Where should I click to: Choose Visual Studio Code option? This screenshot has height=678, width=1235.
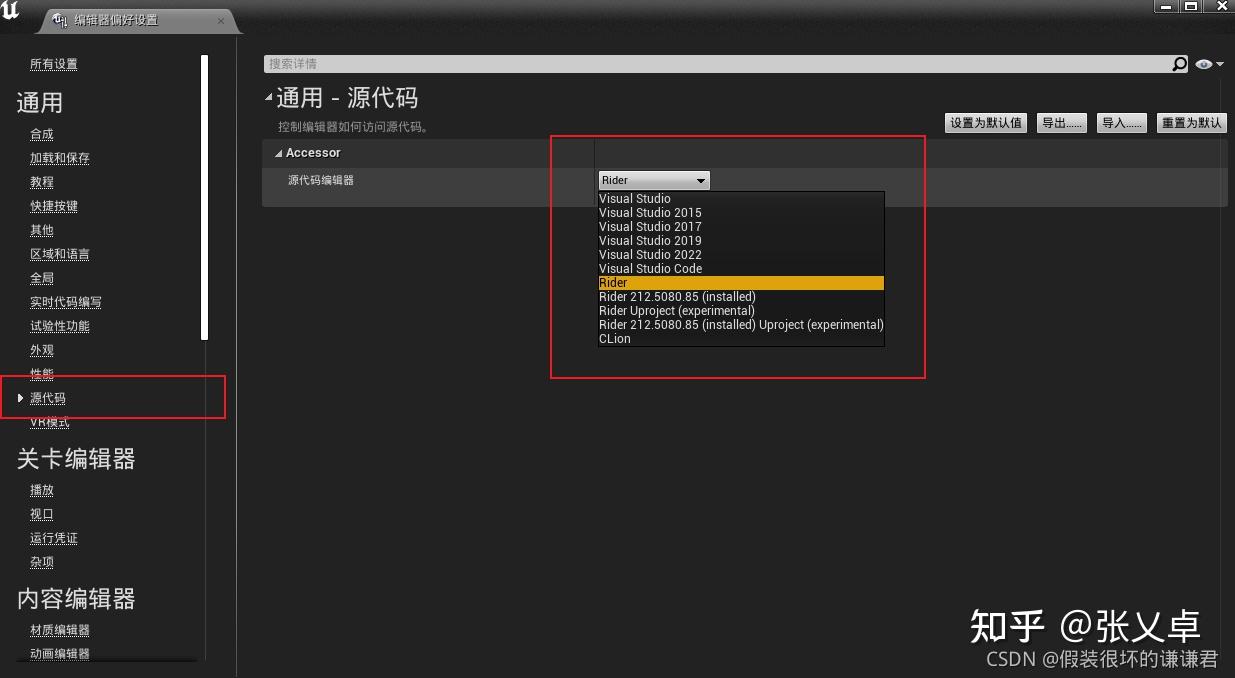pyautogui.click(x=741, y=268)
